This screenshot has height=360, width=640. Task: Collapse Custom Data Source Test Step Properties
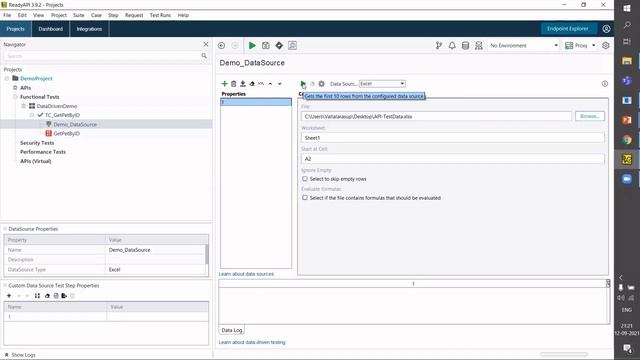[x=5, y=286]
